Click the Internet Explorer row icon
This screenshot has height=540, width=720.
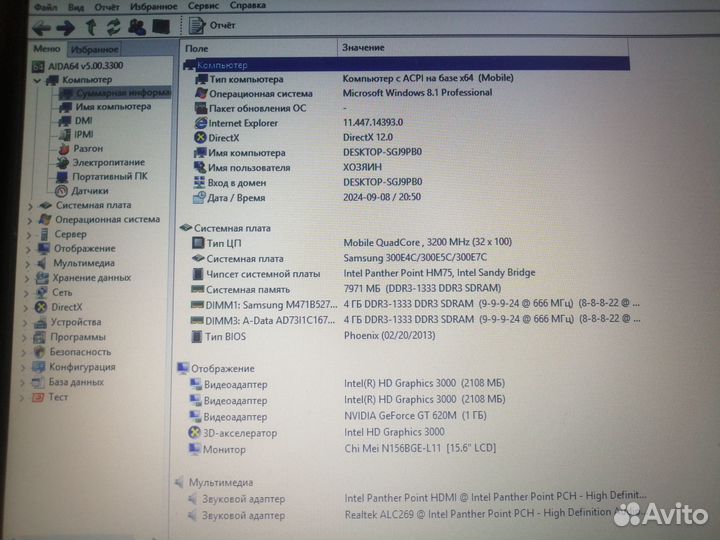[201, 123]
